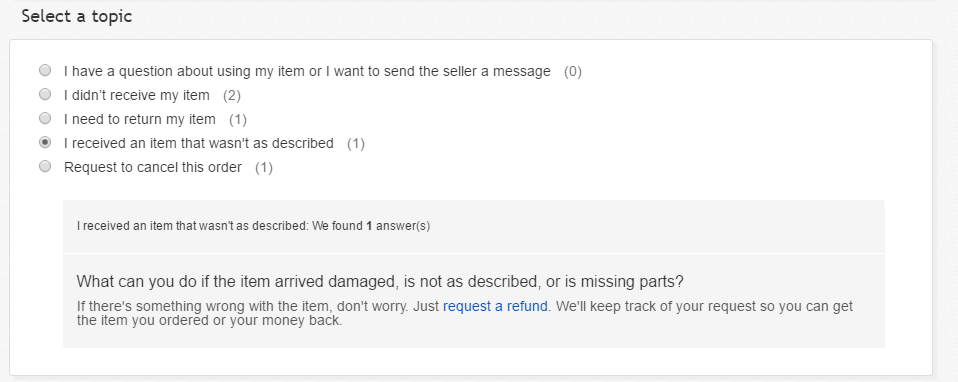Click the selected "wasn't as described" radio button
This screenshot has height=382, width=958.
45,142
